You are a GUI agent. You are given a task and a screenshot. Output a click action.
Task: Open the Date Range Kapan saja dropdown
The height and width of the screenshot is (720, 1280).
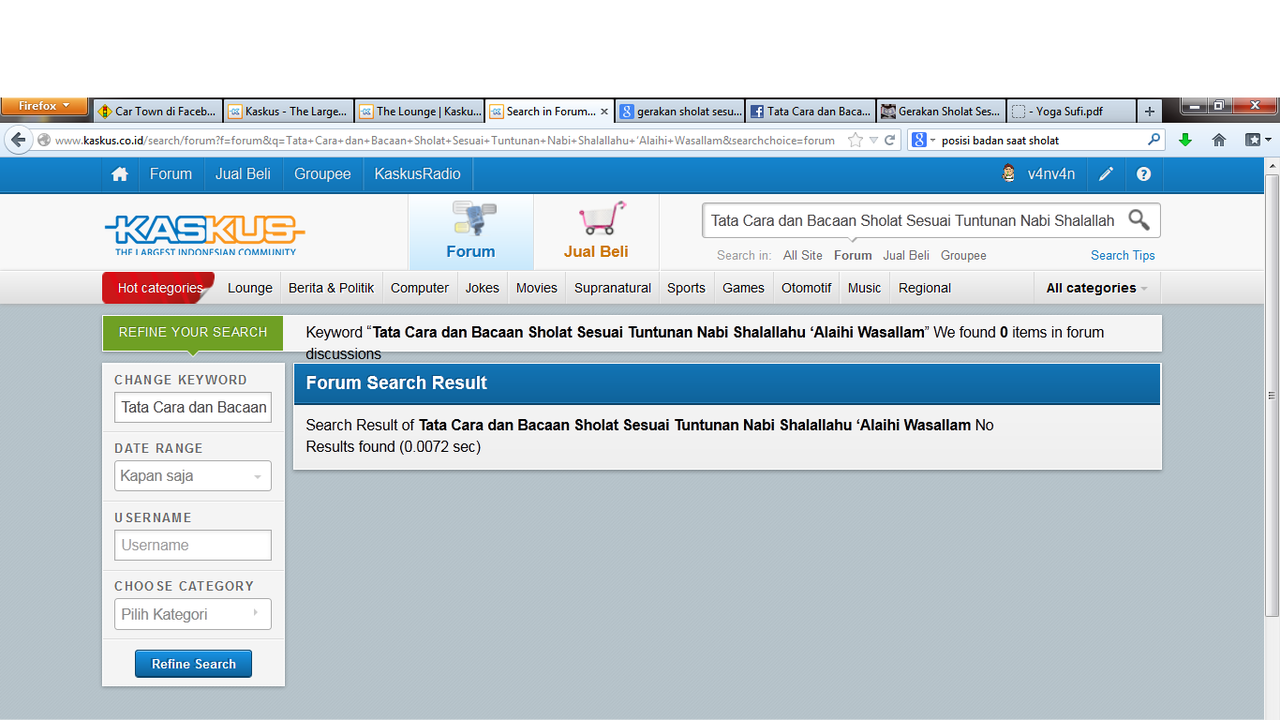pyautogui.click(x=193, y=476)
